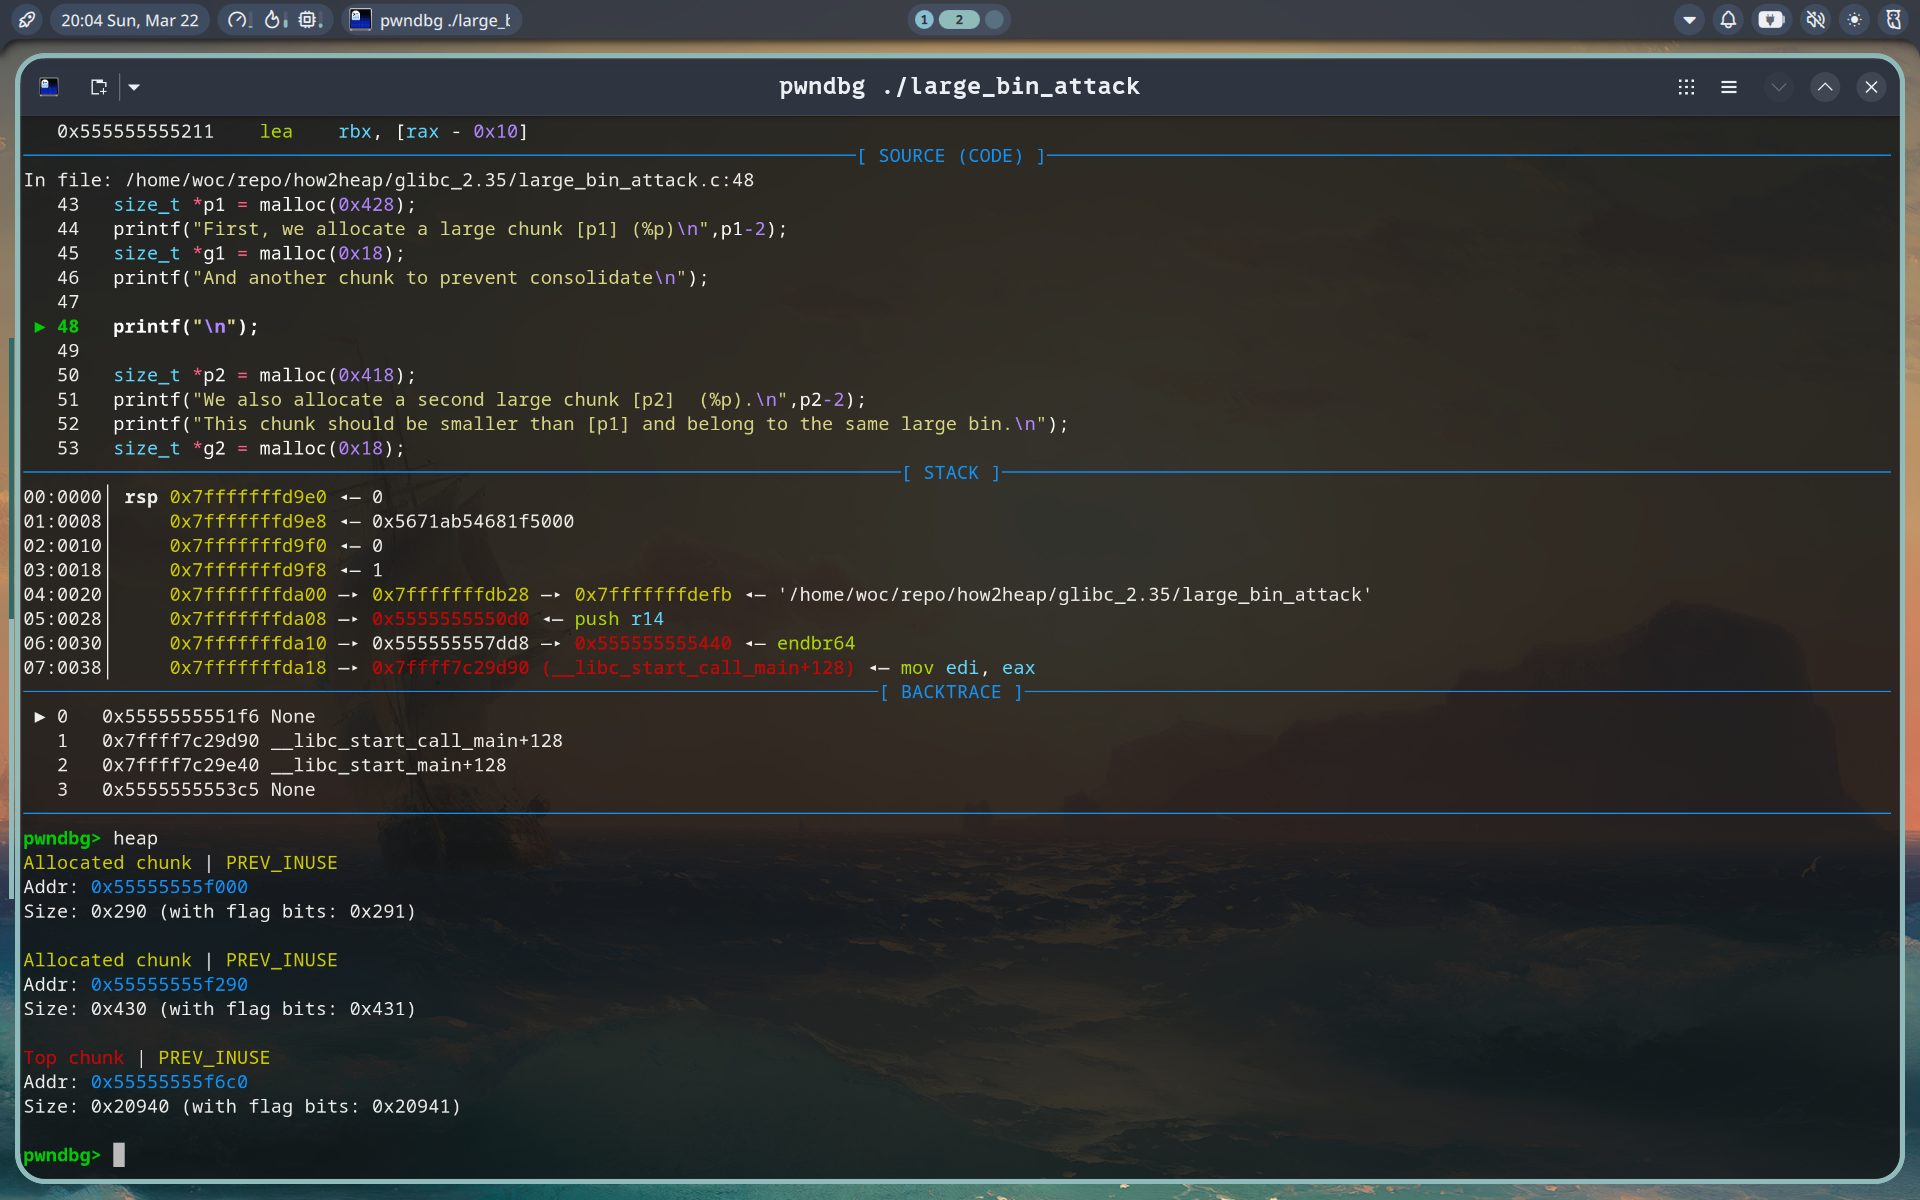This screenshot has width=1920, height=1200.
Task: Switch to workspace 1
Action: click(924, 20)
